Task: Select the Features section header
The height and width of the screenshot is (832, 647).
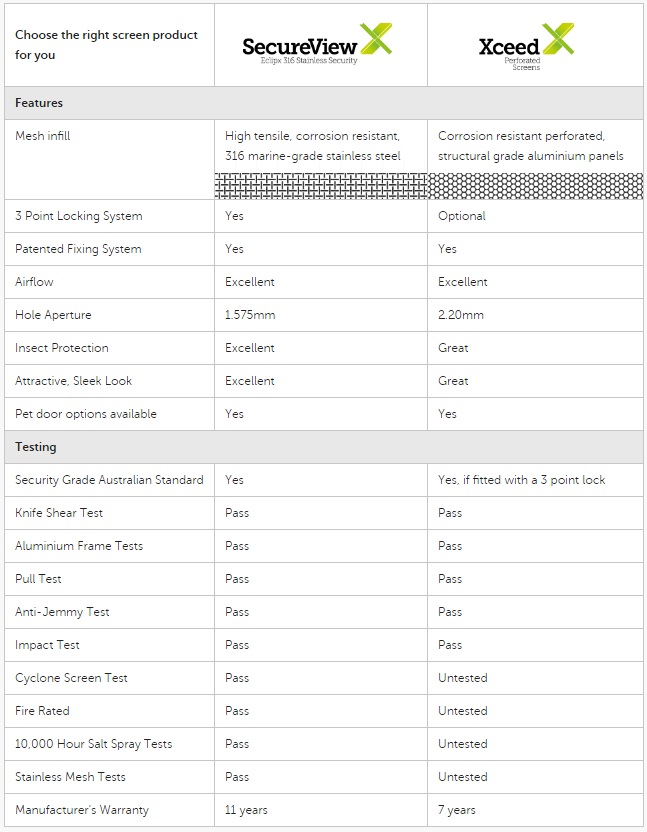Action: pos(39,103)
